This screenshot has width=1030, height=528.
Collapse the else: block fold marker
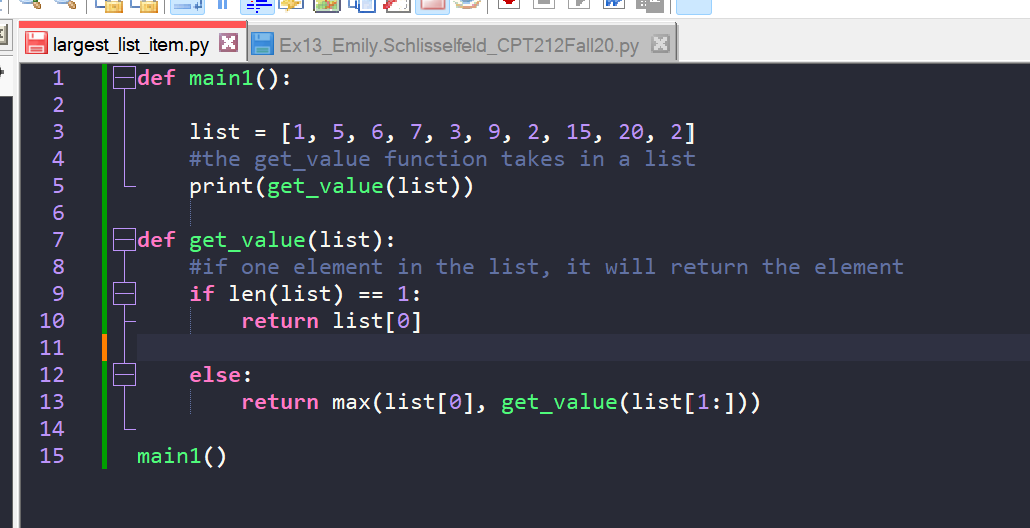pos(124,374)
